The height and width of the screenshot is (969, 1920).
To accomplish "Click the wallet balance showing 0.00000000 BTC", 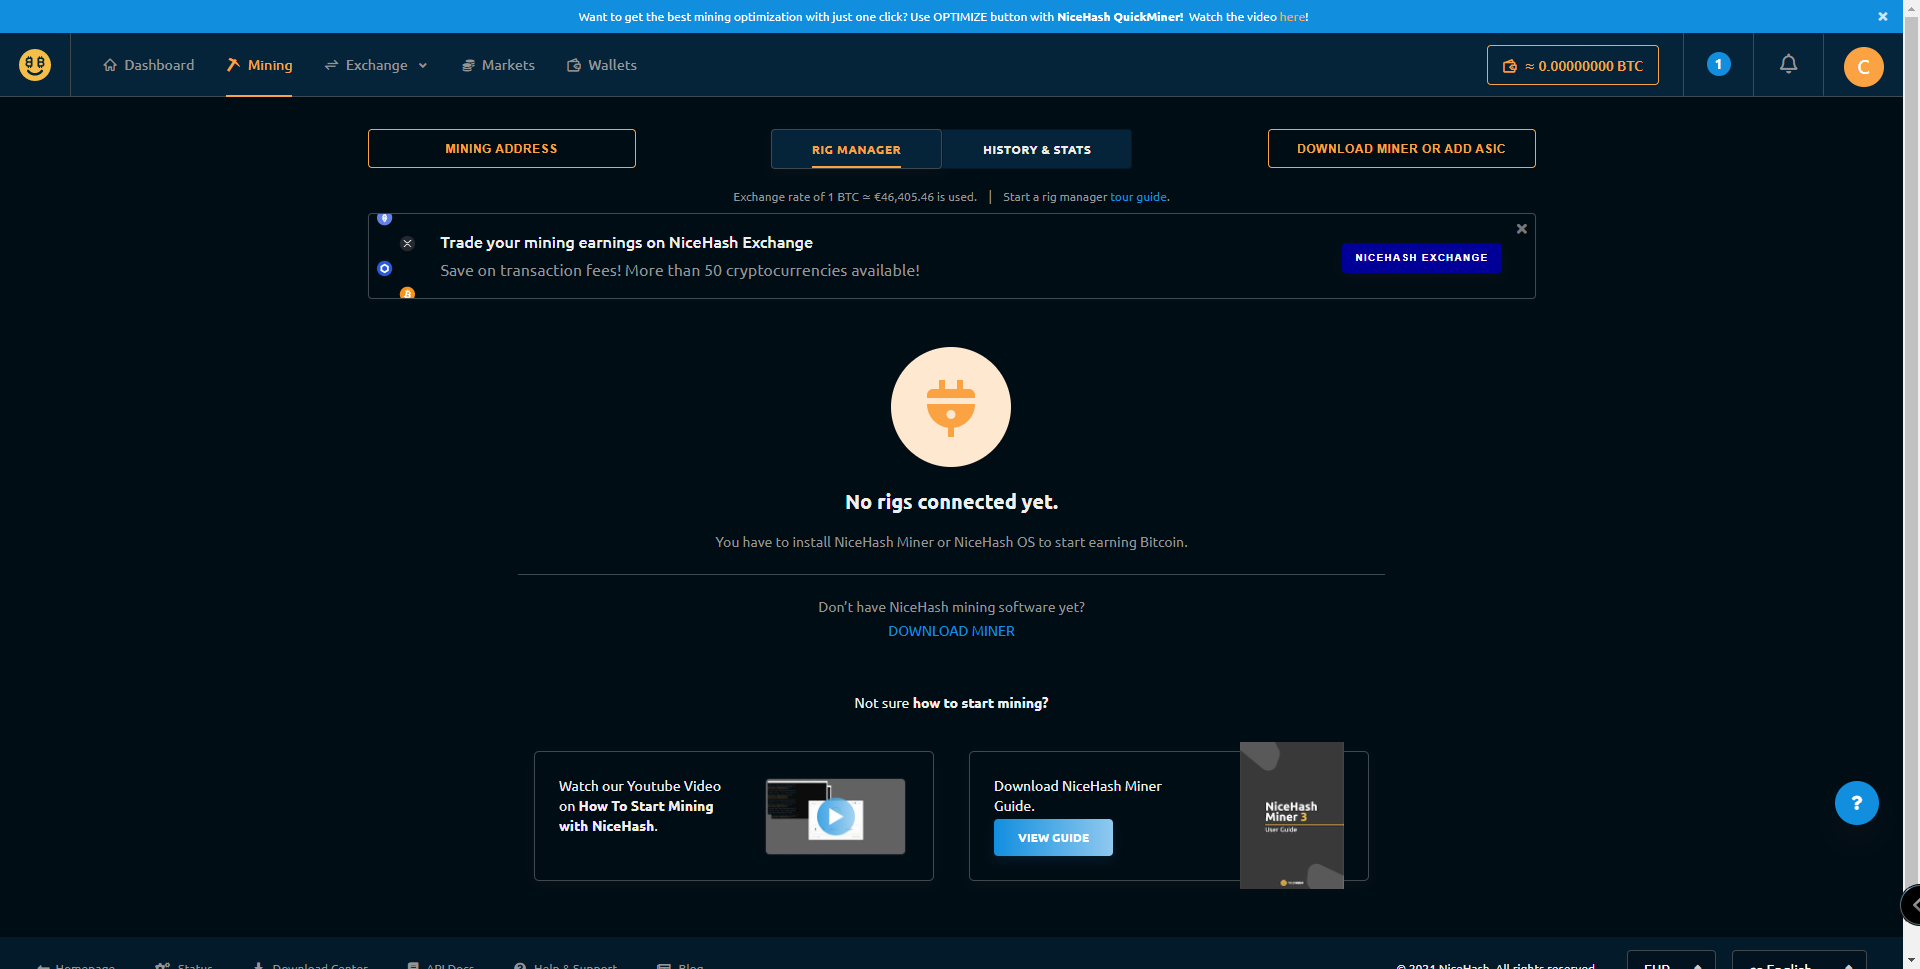I will [x=1572, y=64].
